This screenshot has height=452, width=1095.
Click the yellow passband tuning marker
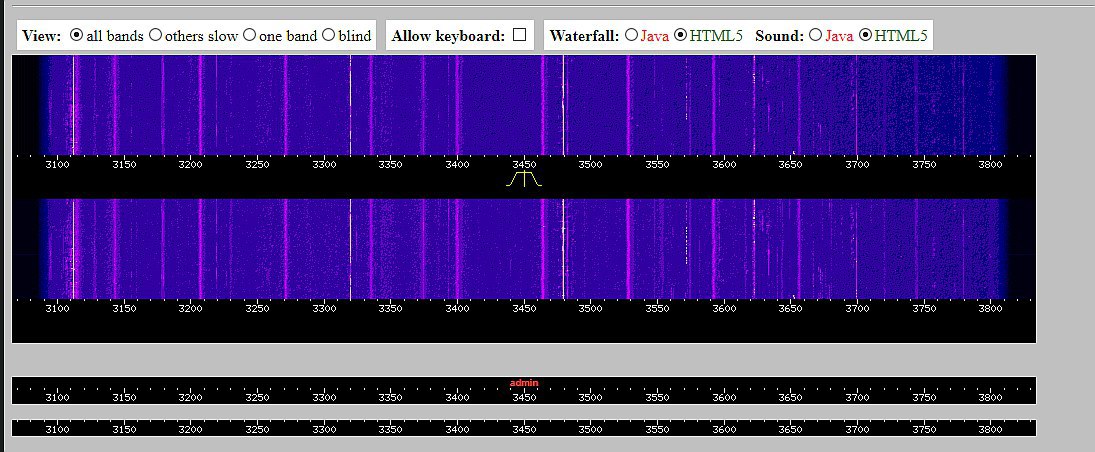[524, 179]
